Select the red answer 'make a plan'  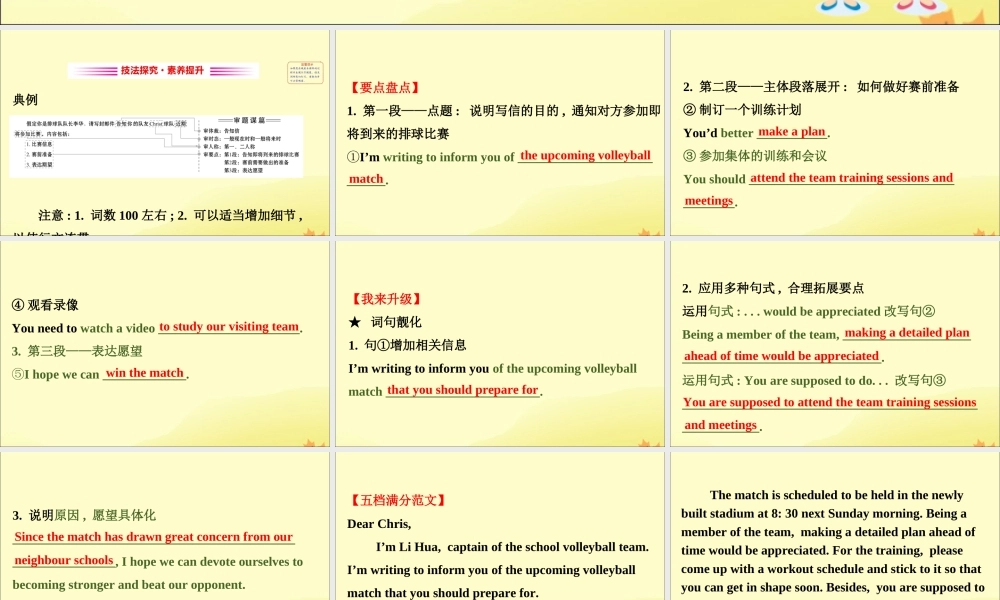792,131
